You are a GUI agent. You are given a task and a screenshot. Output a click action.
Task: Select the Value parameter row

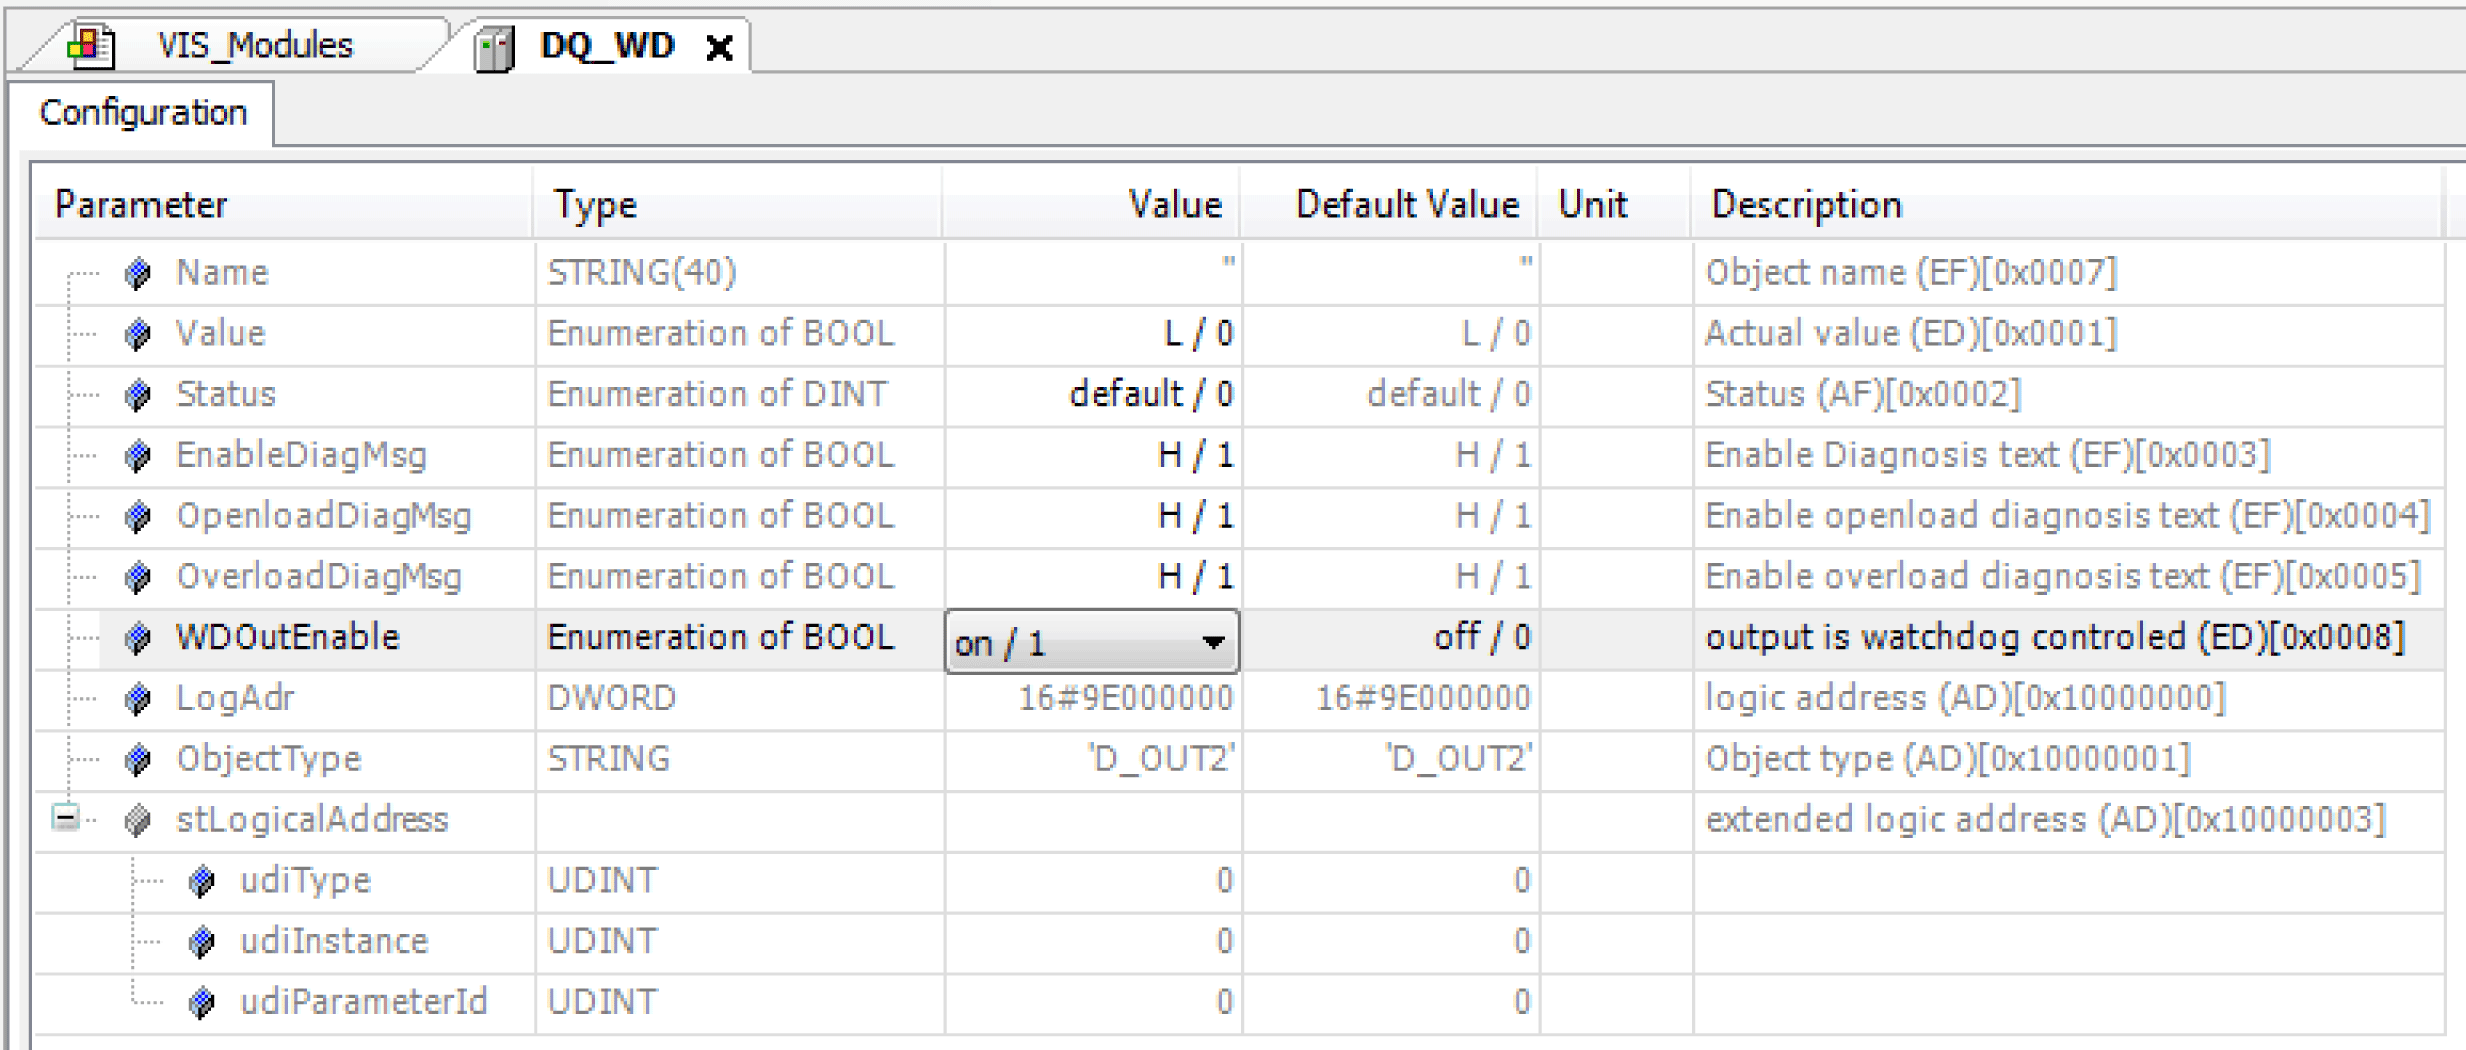(1240, 334)
